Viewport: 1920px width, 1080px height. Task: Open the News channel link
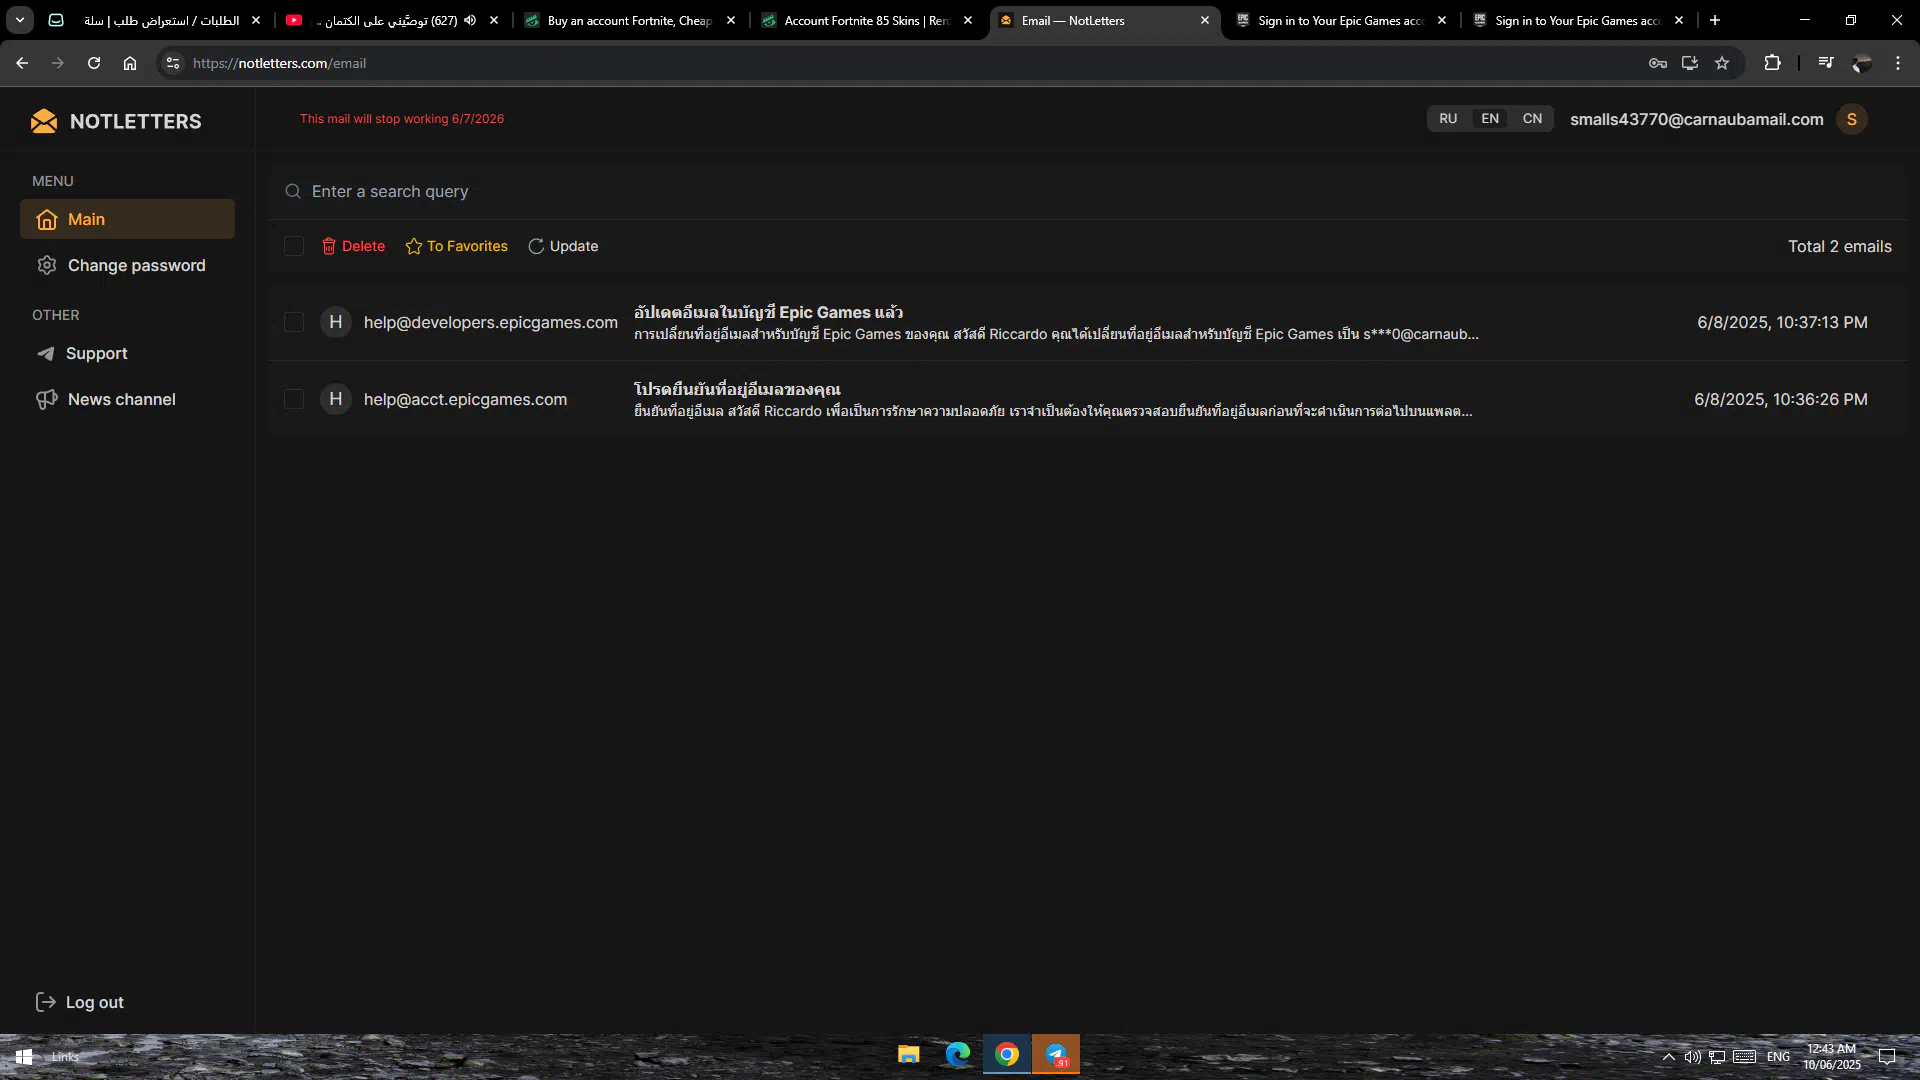click(x=106, y=399)
